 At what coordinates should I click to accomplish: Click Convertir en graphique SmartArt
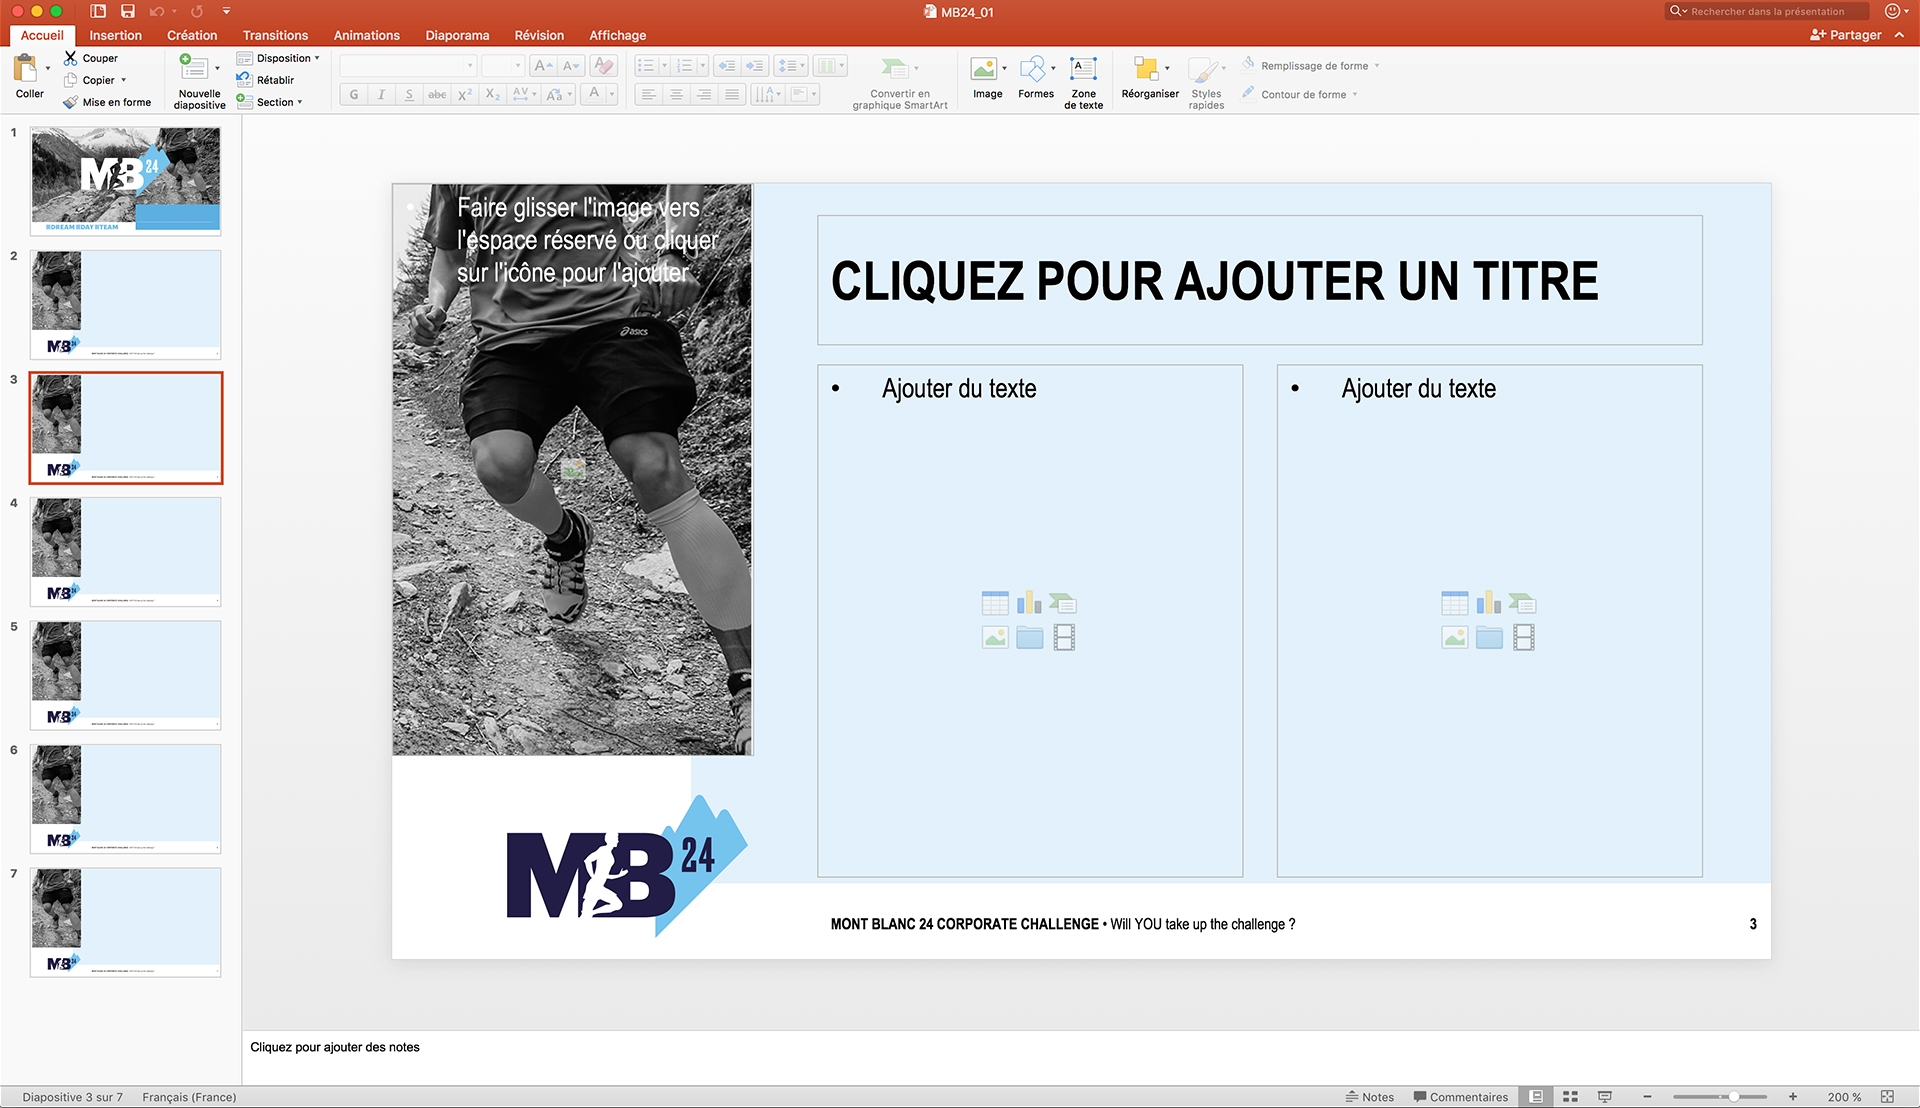coord(899,82)
